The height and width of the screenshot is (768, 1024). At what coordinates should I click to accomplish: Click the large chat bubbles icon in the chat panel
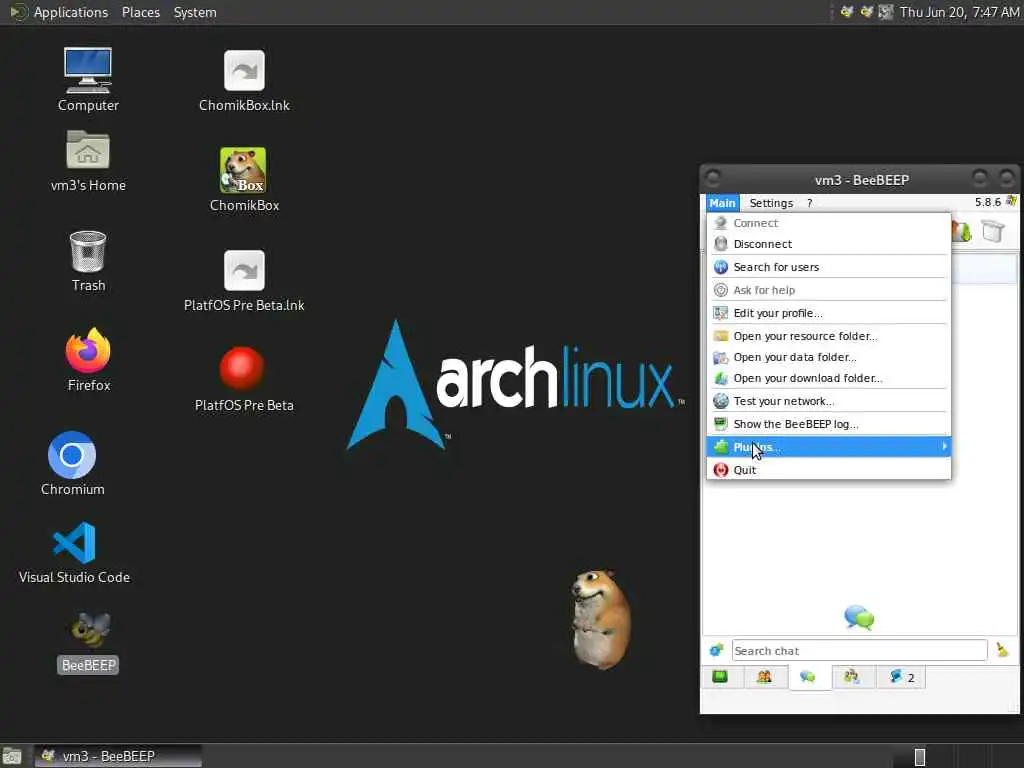tap(859, 617)
